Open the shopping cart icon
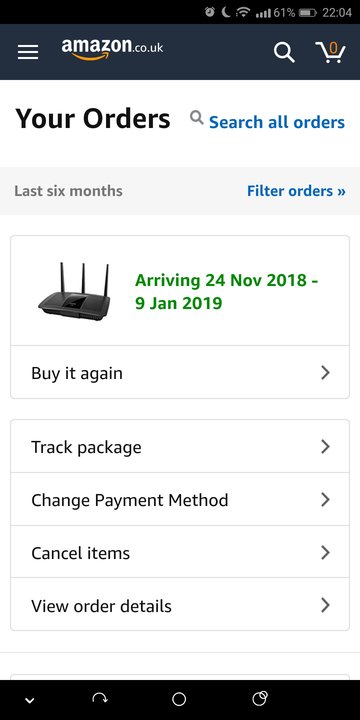Image resolution: width=360 pixels, height=720 pixels. [x=330, y=52]
